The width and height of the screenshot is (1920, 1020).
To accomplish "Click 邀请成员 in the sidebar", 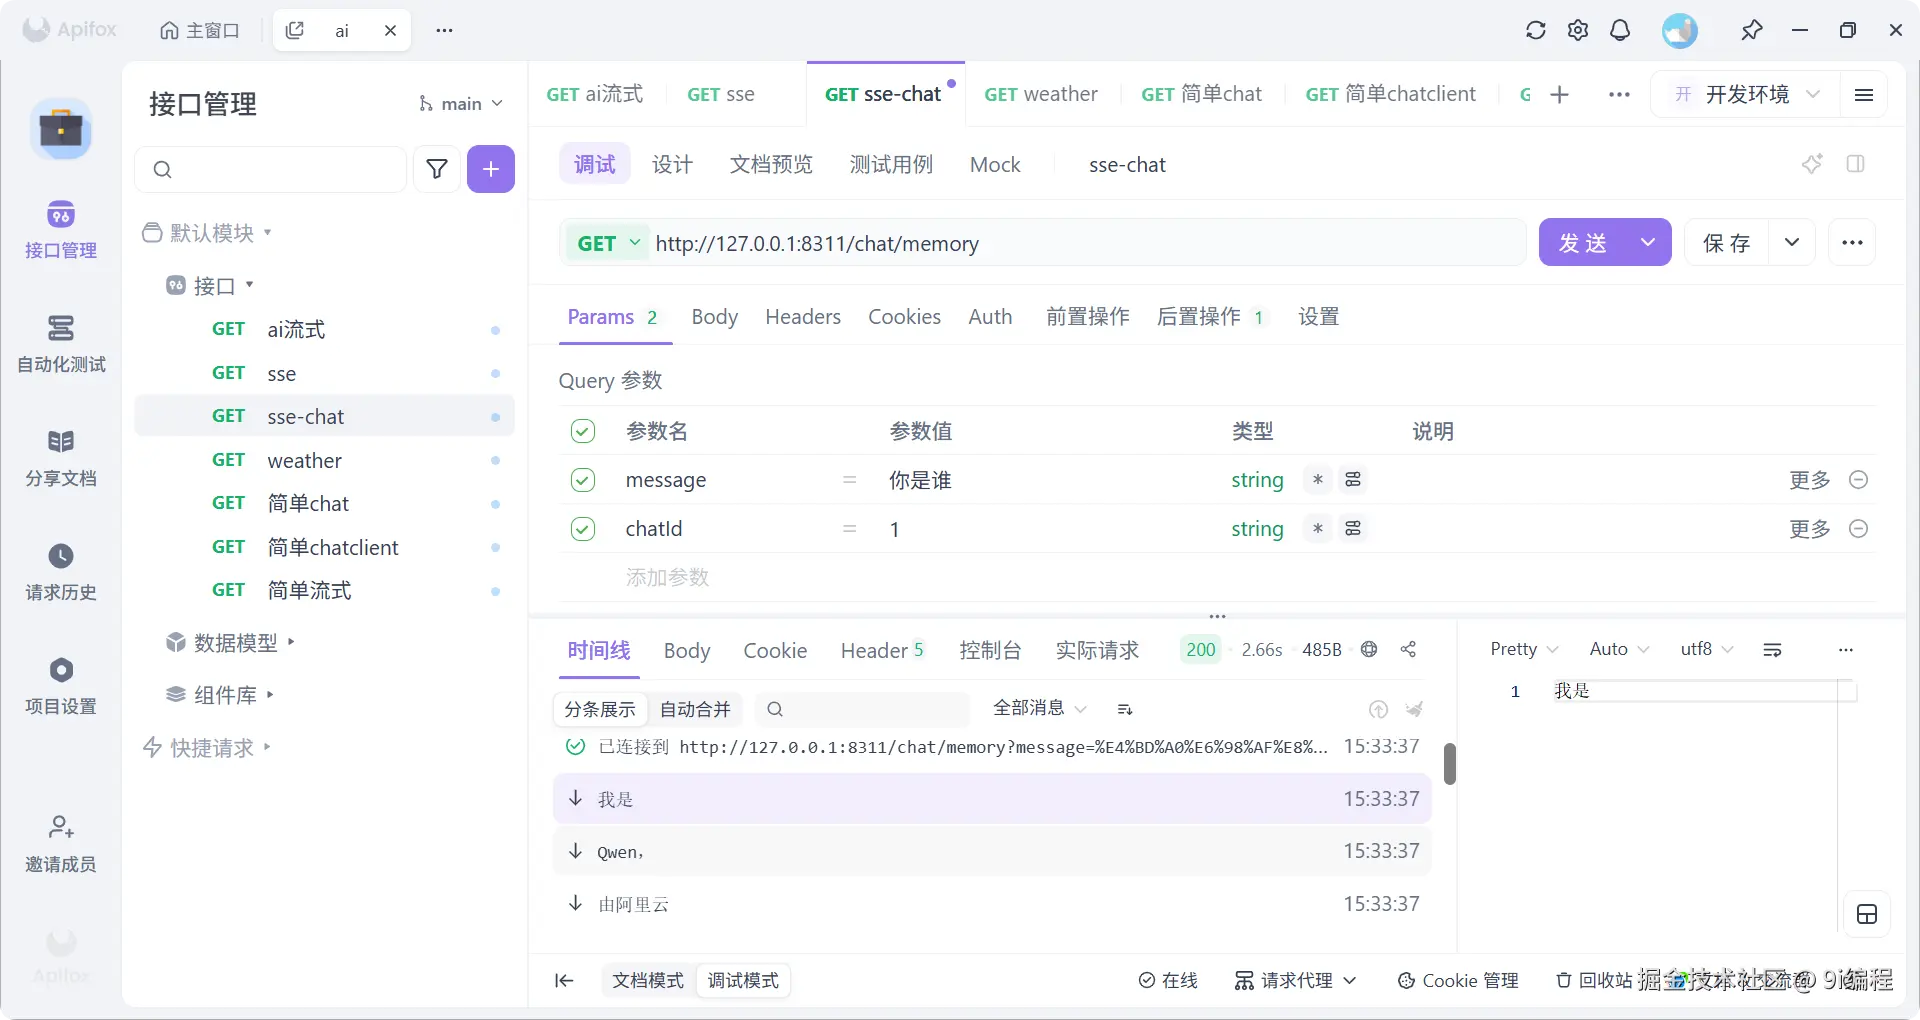I will [60, 844].
